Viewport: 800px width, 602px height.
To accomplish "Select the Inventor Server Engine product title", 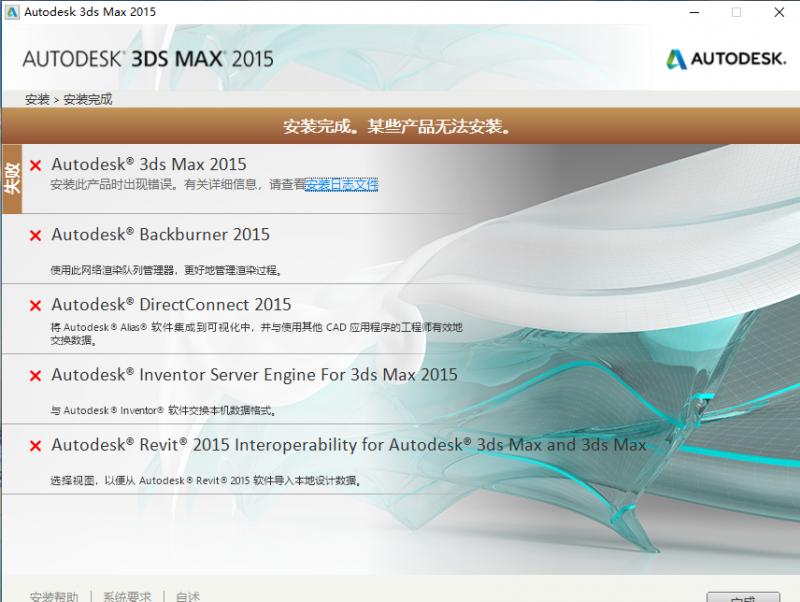I will pos(254,375).
